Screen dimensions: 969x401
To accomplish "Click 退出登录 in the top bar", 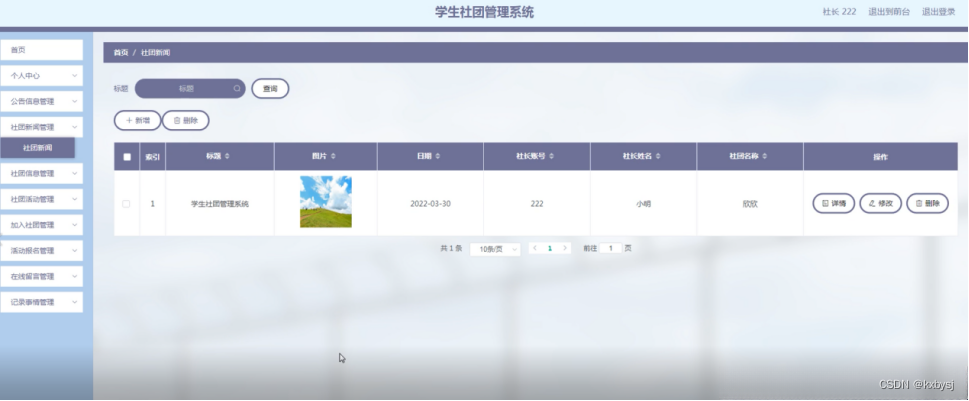I will coord(938,12).
